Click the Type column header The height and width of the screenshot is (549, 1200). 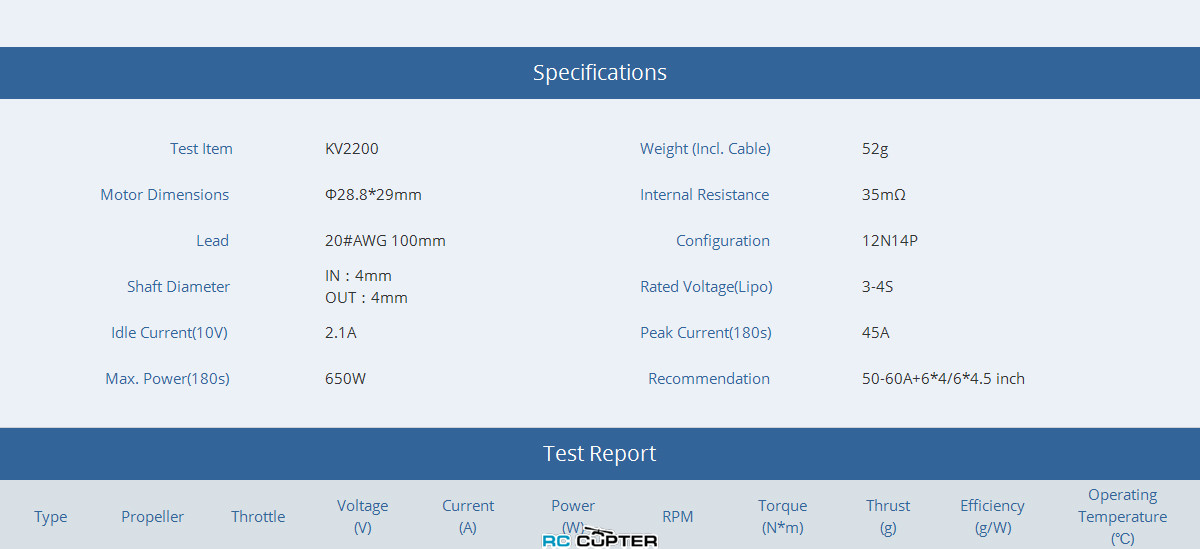click(51, 517)
